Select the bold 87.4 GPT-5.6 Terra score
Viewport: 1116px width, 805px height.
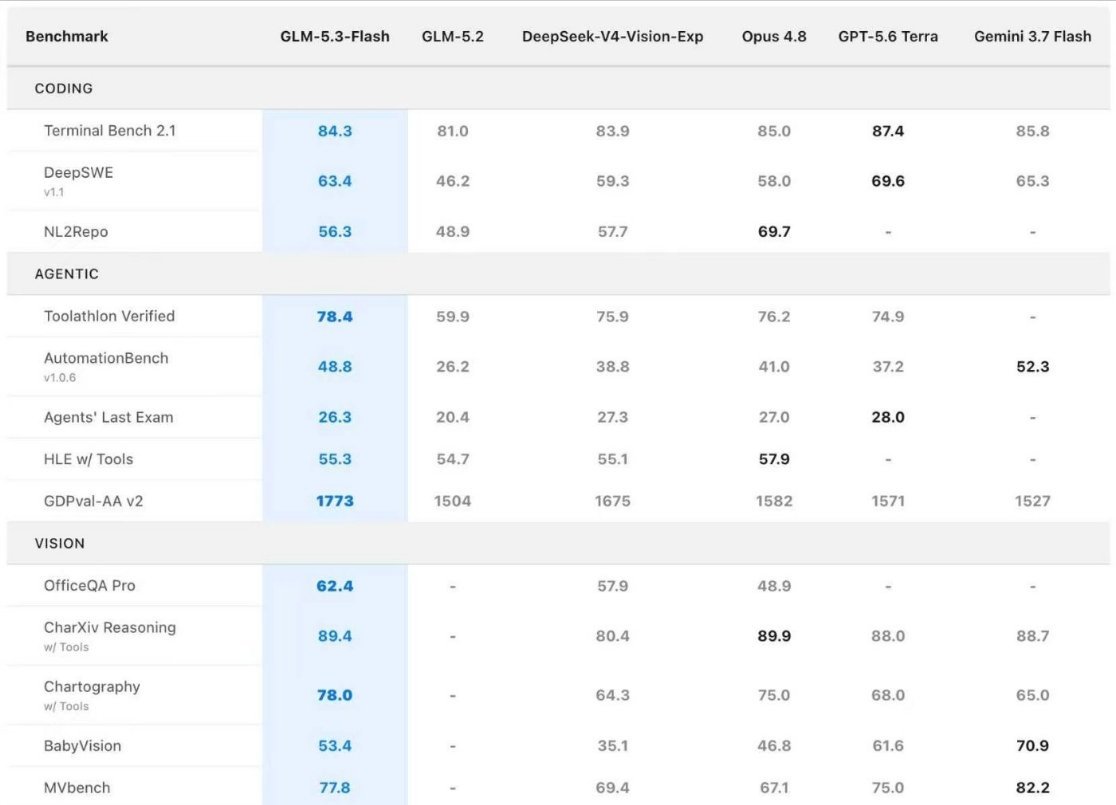coord(888,131)
